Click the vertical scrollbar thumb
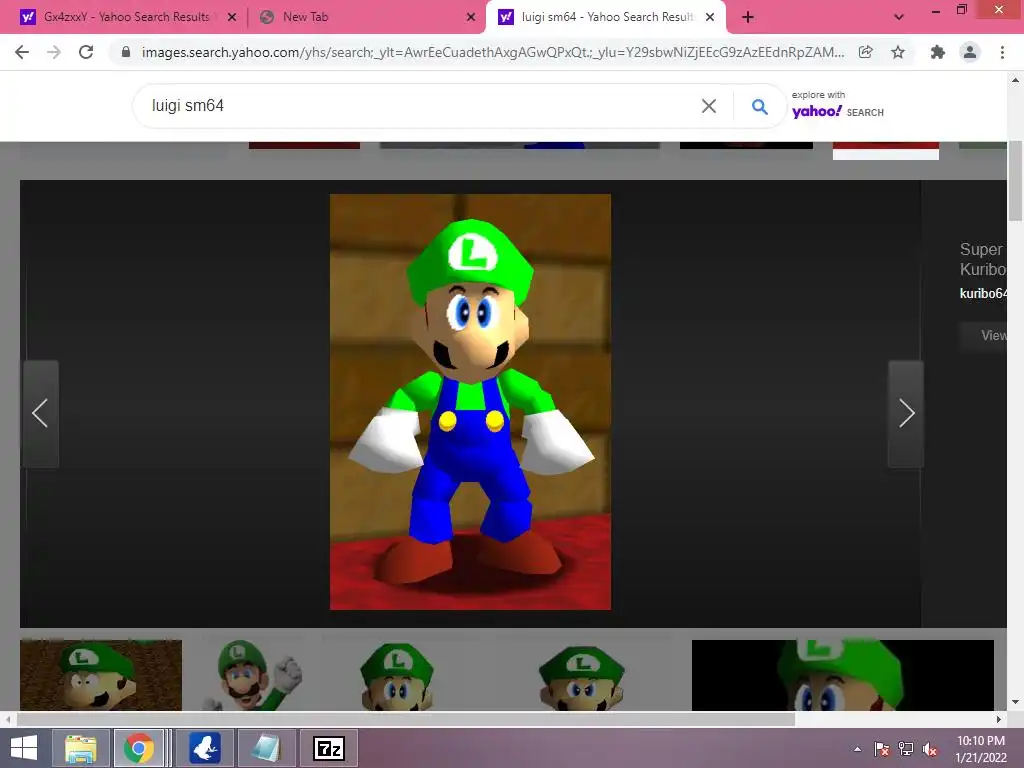Screen dimensions: 1024x768 (1015, 182)
